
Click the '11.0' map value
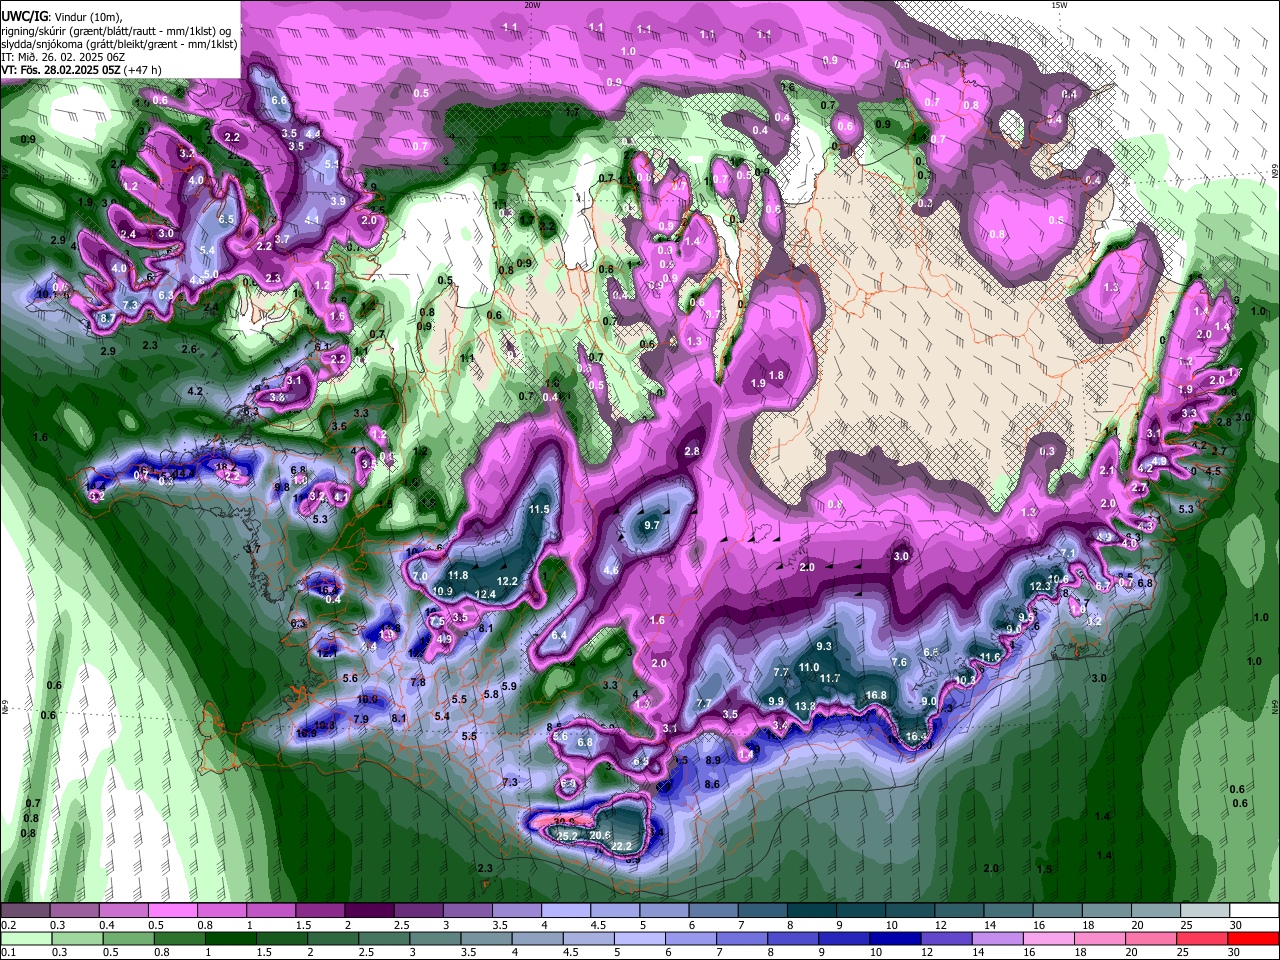pos(809,667)
